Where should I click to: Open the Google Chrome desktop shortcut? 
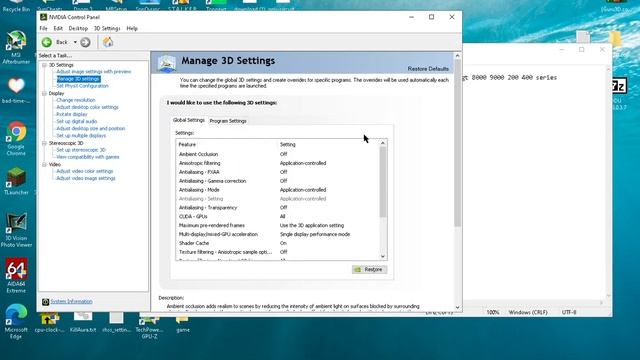[x=16, y=139]
